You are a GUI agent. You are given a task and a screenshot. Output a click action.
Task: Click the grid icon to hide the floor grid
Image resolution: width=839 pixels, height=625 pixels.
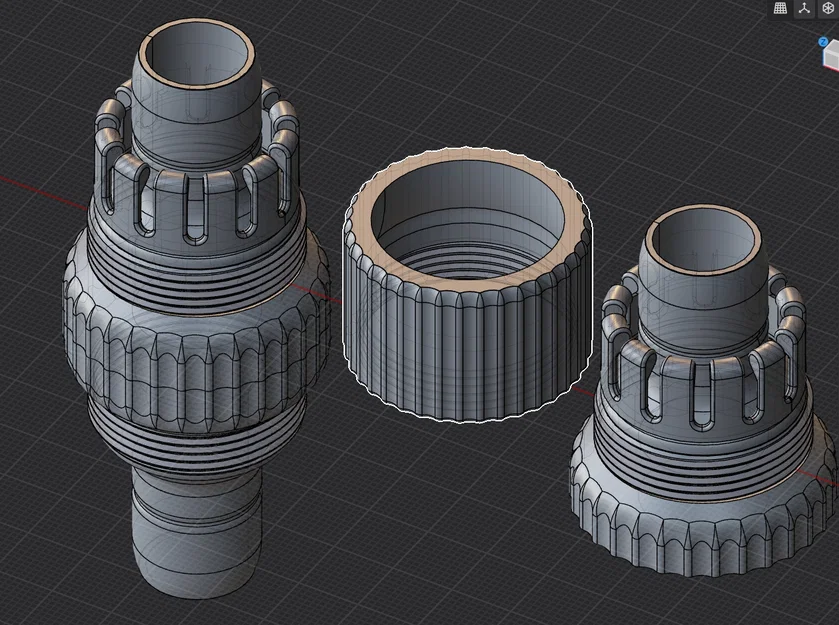coord(780,8)
